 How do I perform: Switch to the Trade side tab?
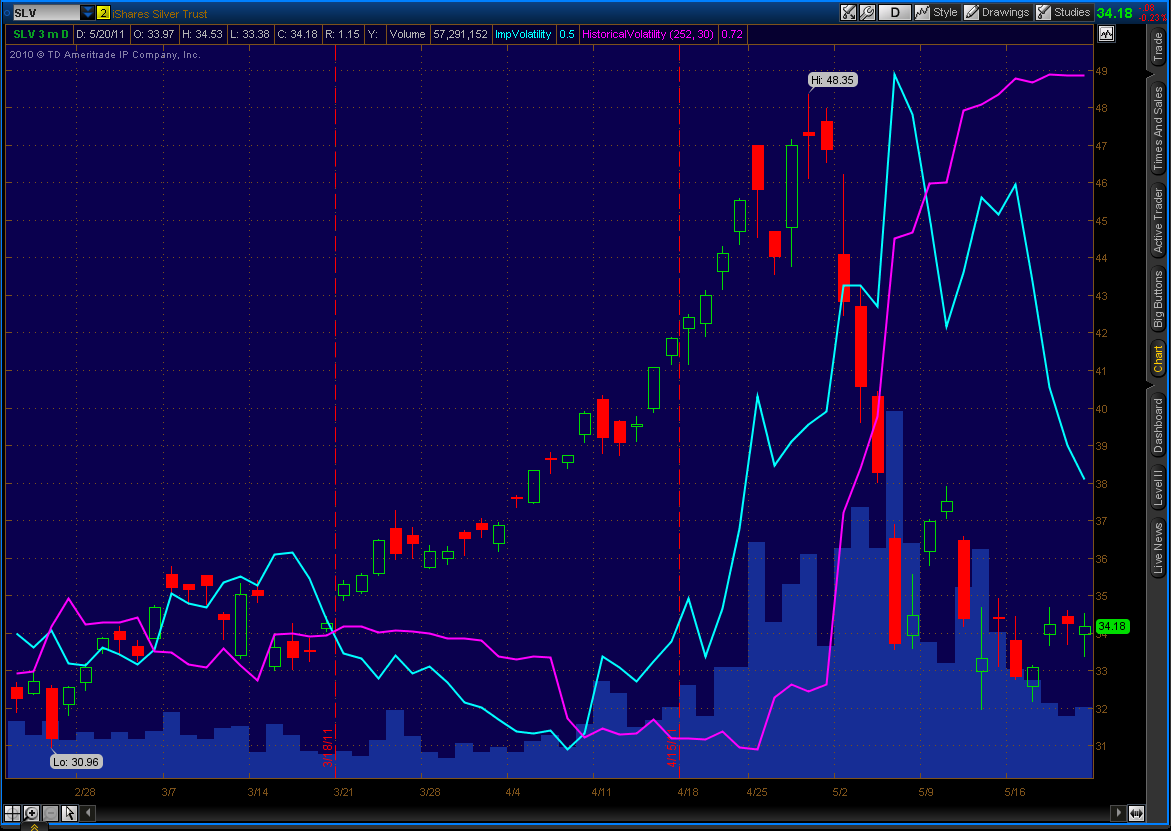pos(1158,47)
